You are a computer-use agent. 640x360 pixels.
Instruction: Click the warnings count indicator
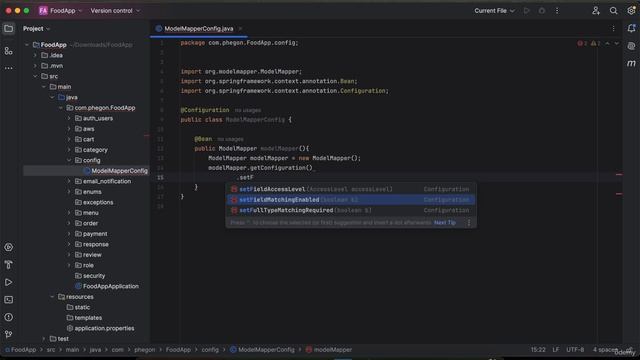pyautogui.click(x=596, y=43)
